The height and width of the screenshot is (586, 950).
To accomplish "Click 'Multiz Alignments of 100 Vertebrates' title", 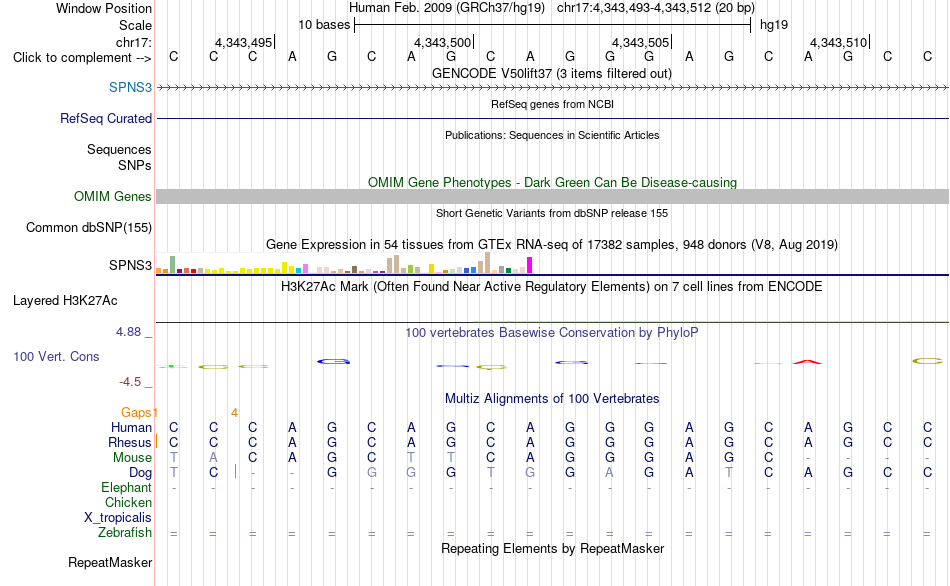I will tap(552, 398).
